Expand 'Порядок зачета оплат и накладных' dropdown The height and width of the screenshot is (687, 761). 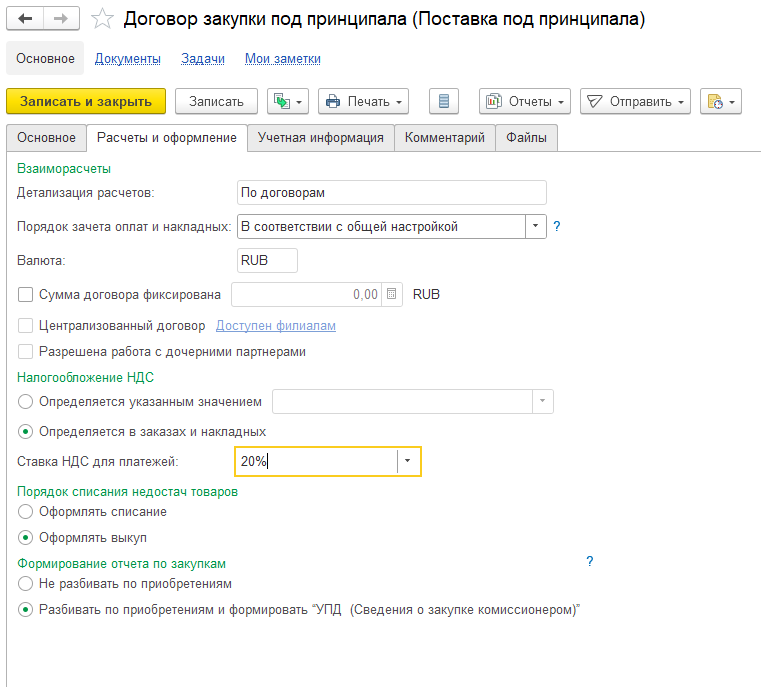point(536,227)
